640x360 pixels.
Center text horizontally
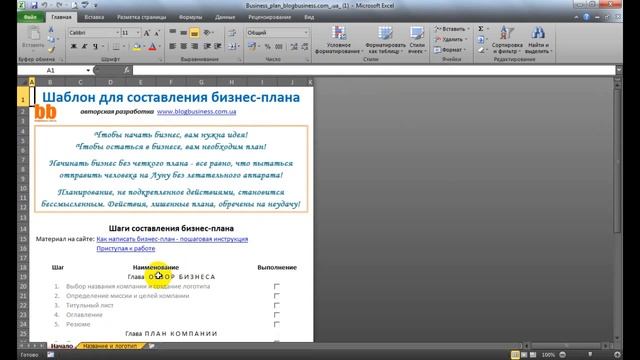click(184, 47)
